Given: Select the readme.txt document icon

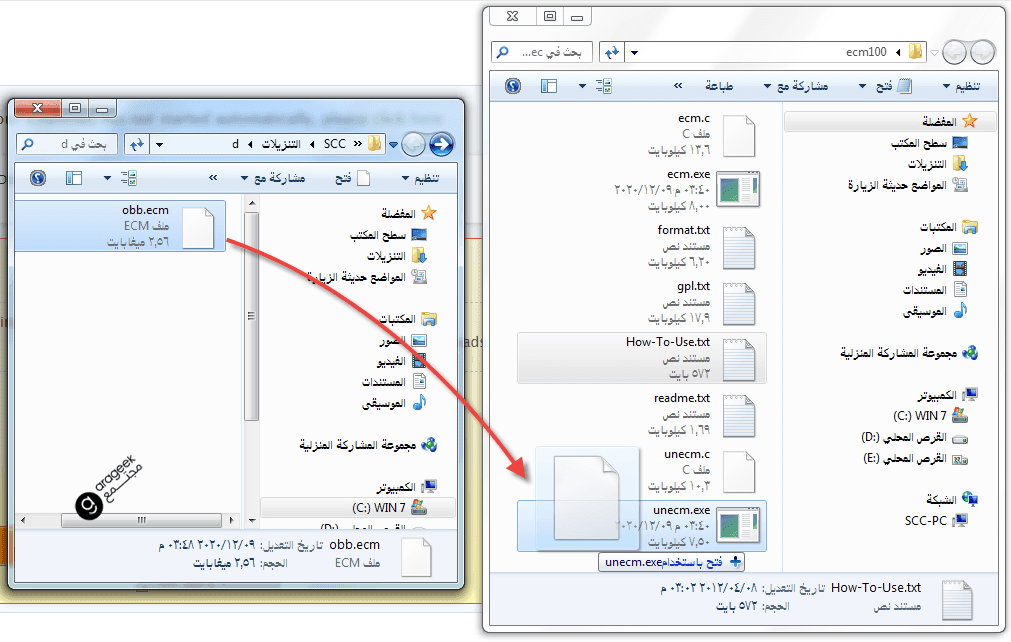Looking at the screenshot, I should click(739, 416).
